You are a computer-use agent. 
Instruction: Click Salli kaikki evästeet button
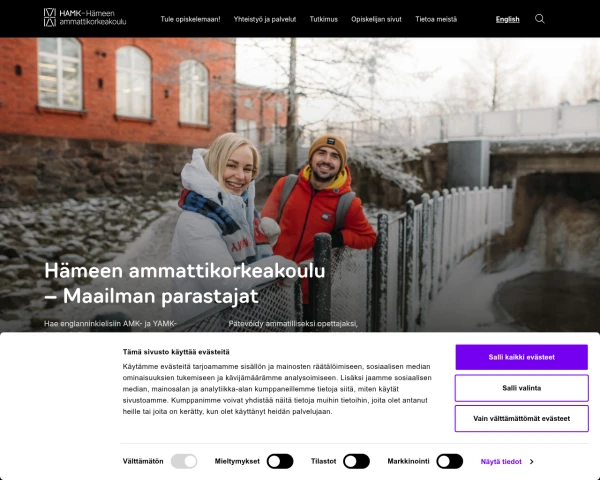522,357
